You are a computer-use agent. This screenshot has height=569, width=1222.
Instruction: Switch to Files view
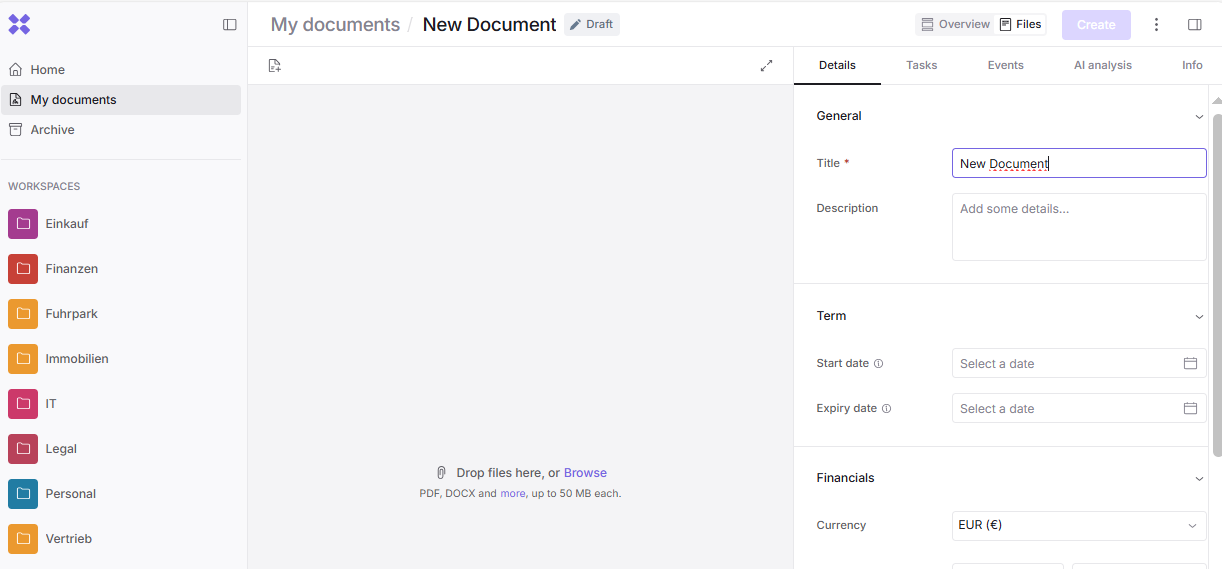click(1021, 25)
